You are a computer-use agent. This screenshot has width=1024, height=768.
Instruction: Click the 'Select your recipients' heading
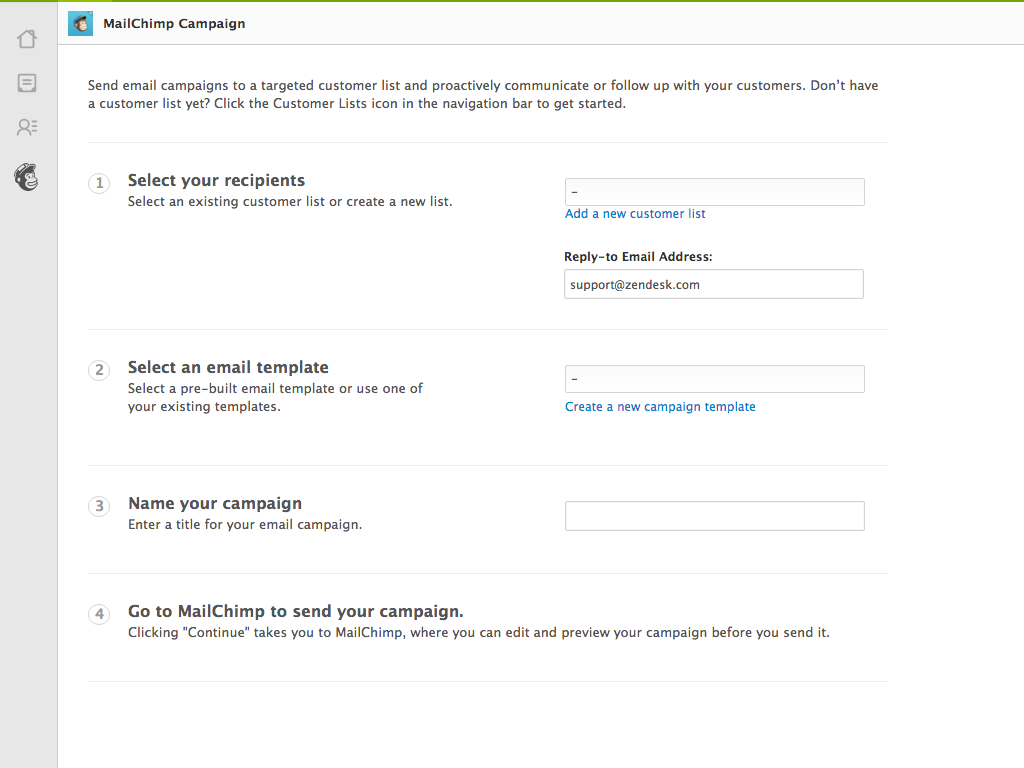216,181
